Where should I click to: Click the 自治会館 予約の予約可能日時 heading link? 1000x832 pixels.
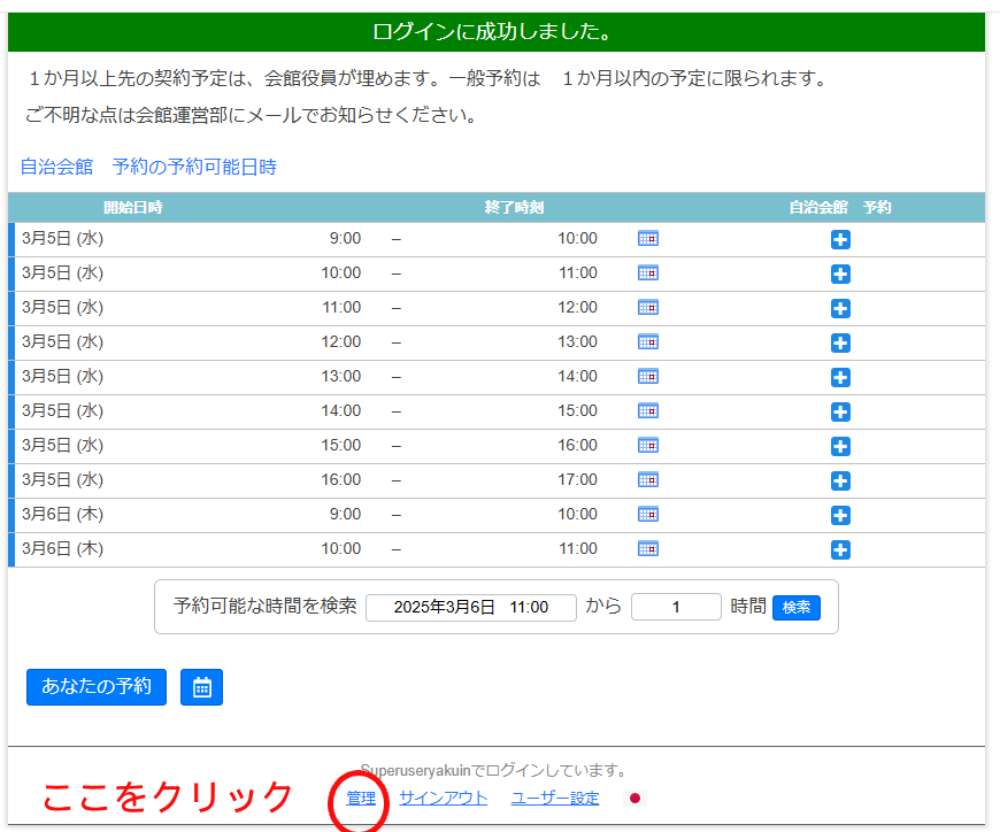tap(148, 167)
